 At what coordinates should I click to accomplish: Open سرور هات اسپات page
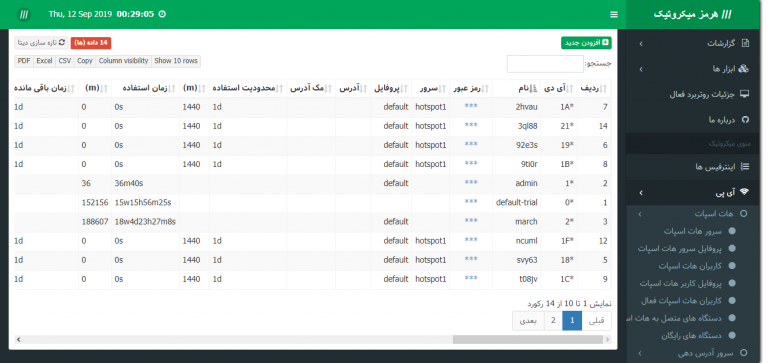[693, 231]
